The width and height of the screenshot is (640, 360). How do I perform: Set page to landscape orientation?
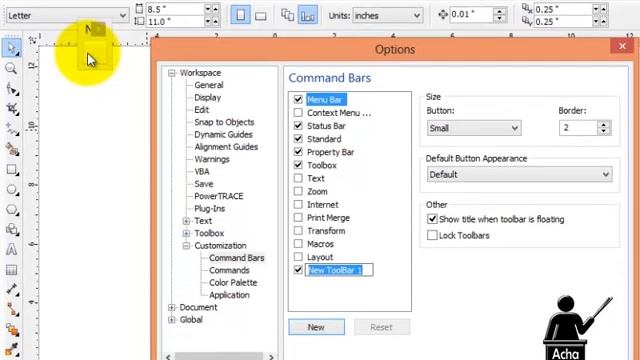[x=260, y=16]
